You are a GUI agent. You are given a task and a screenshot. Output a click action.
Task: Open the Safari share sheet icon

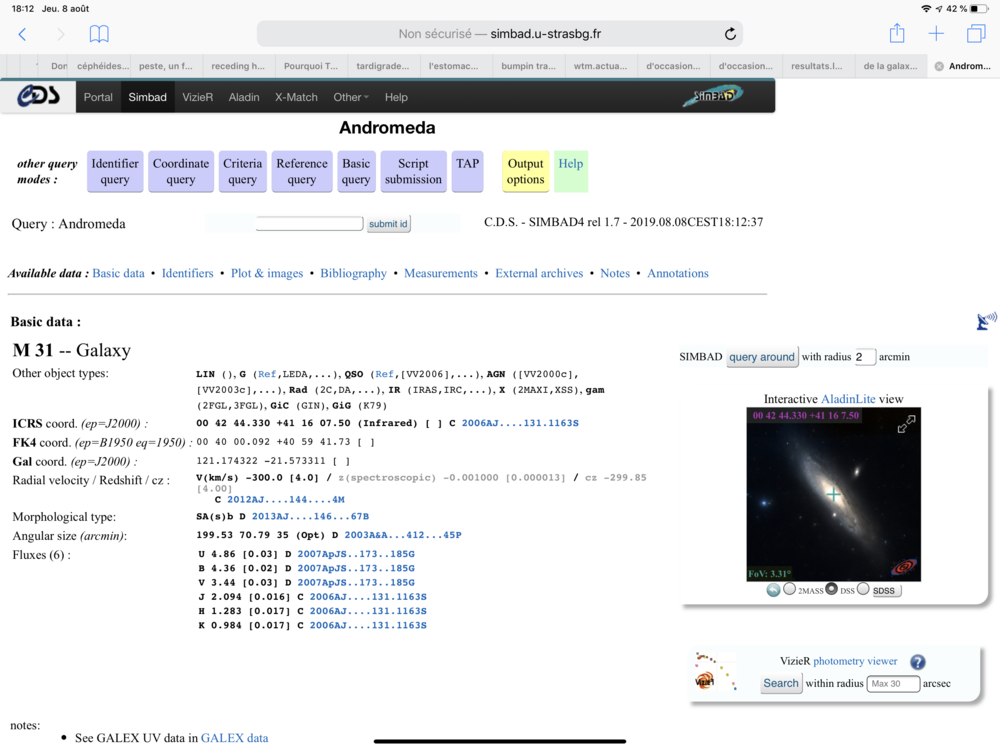pyautogui.click(x=897, y=33)
